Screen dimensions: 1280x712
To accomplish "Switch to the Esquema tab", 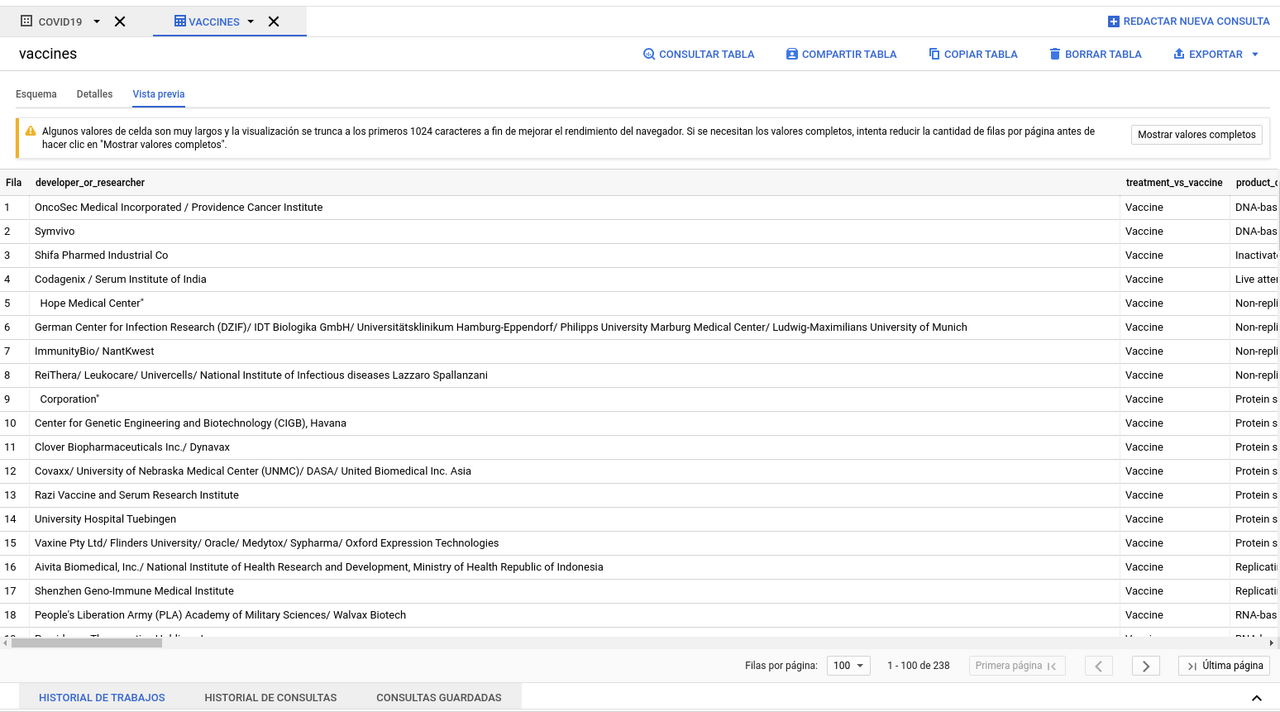I will tap(36, 94).
